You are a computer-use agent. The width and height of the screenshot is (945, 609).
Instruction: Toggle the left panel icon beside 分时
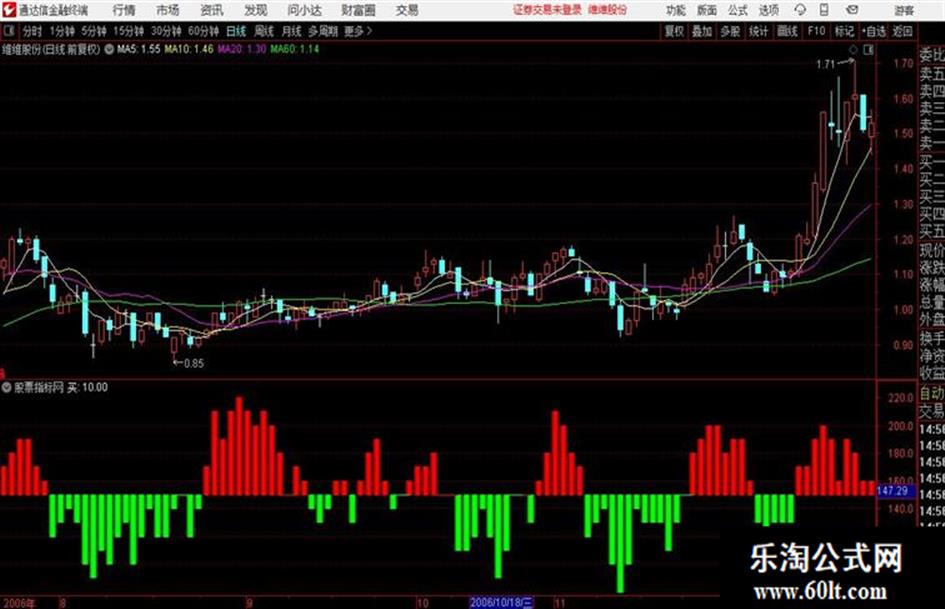click(x=8, y=31)
